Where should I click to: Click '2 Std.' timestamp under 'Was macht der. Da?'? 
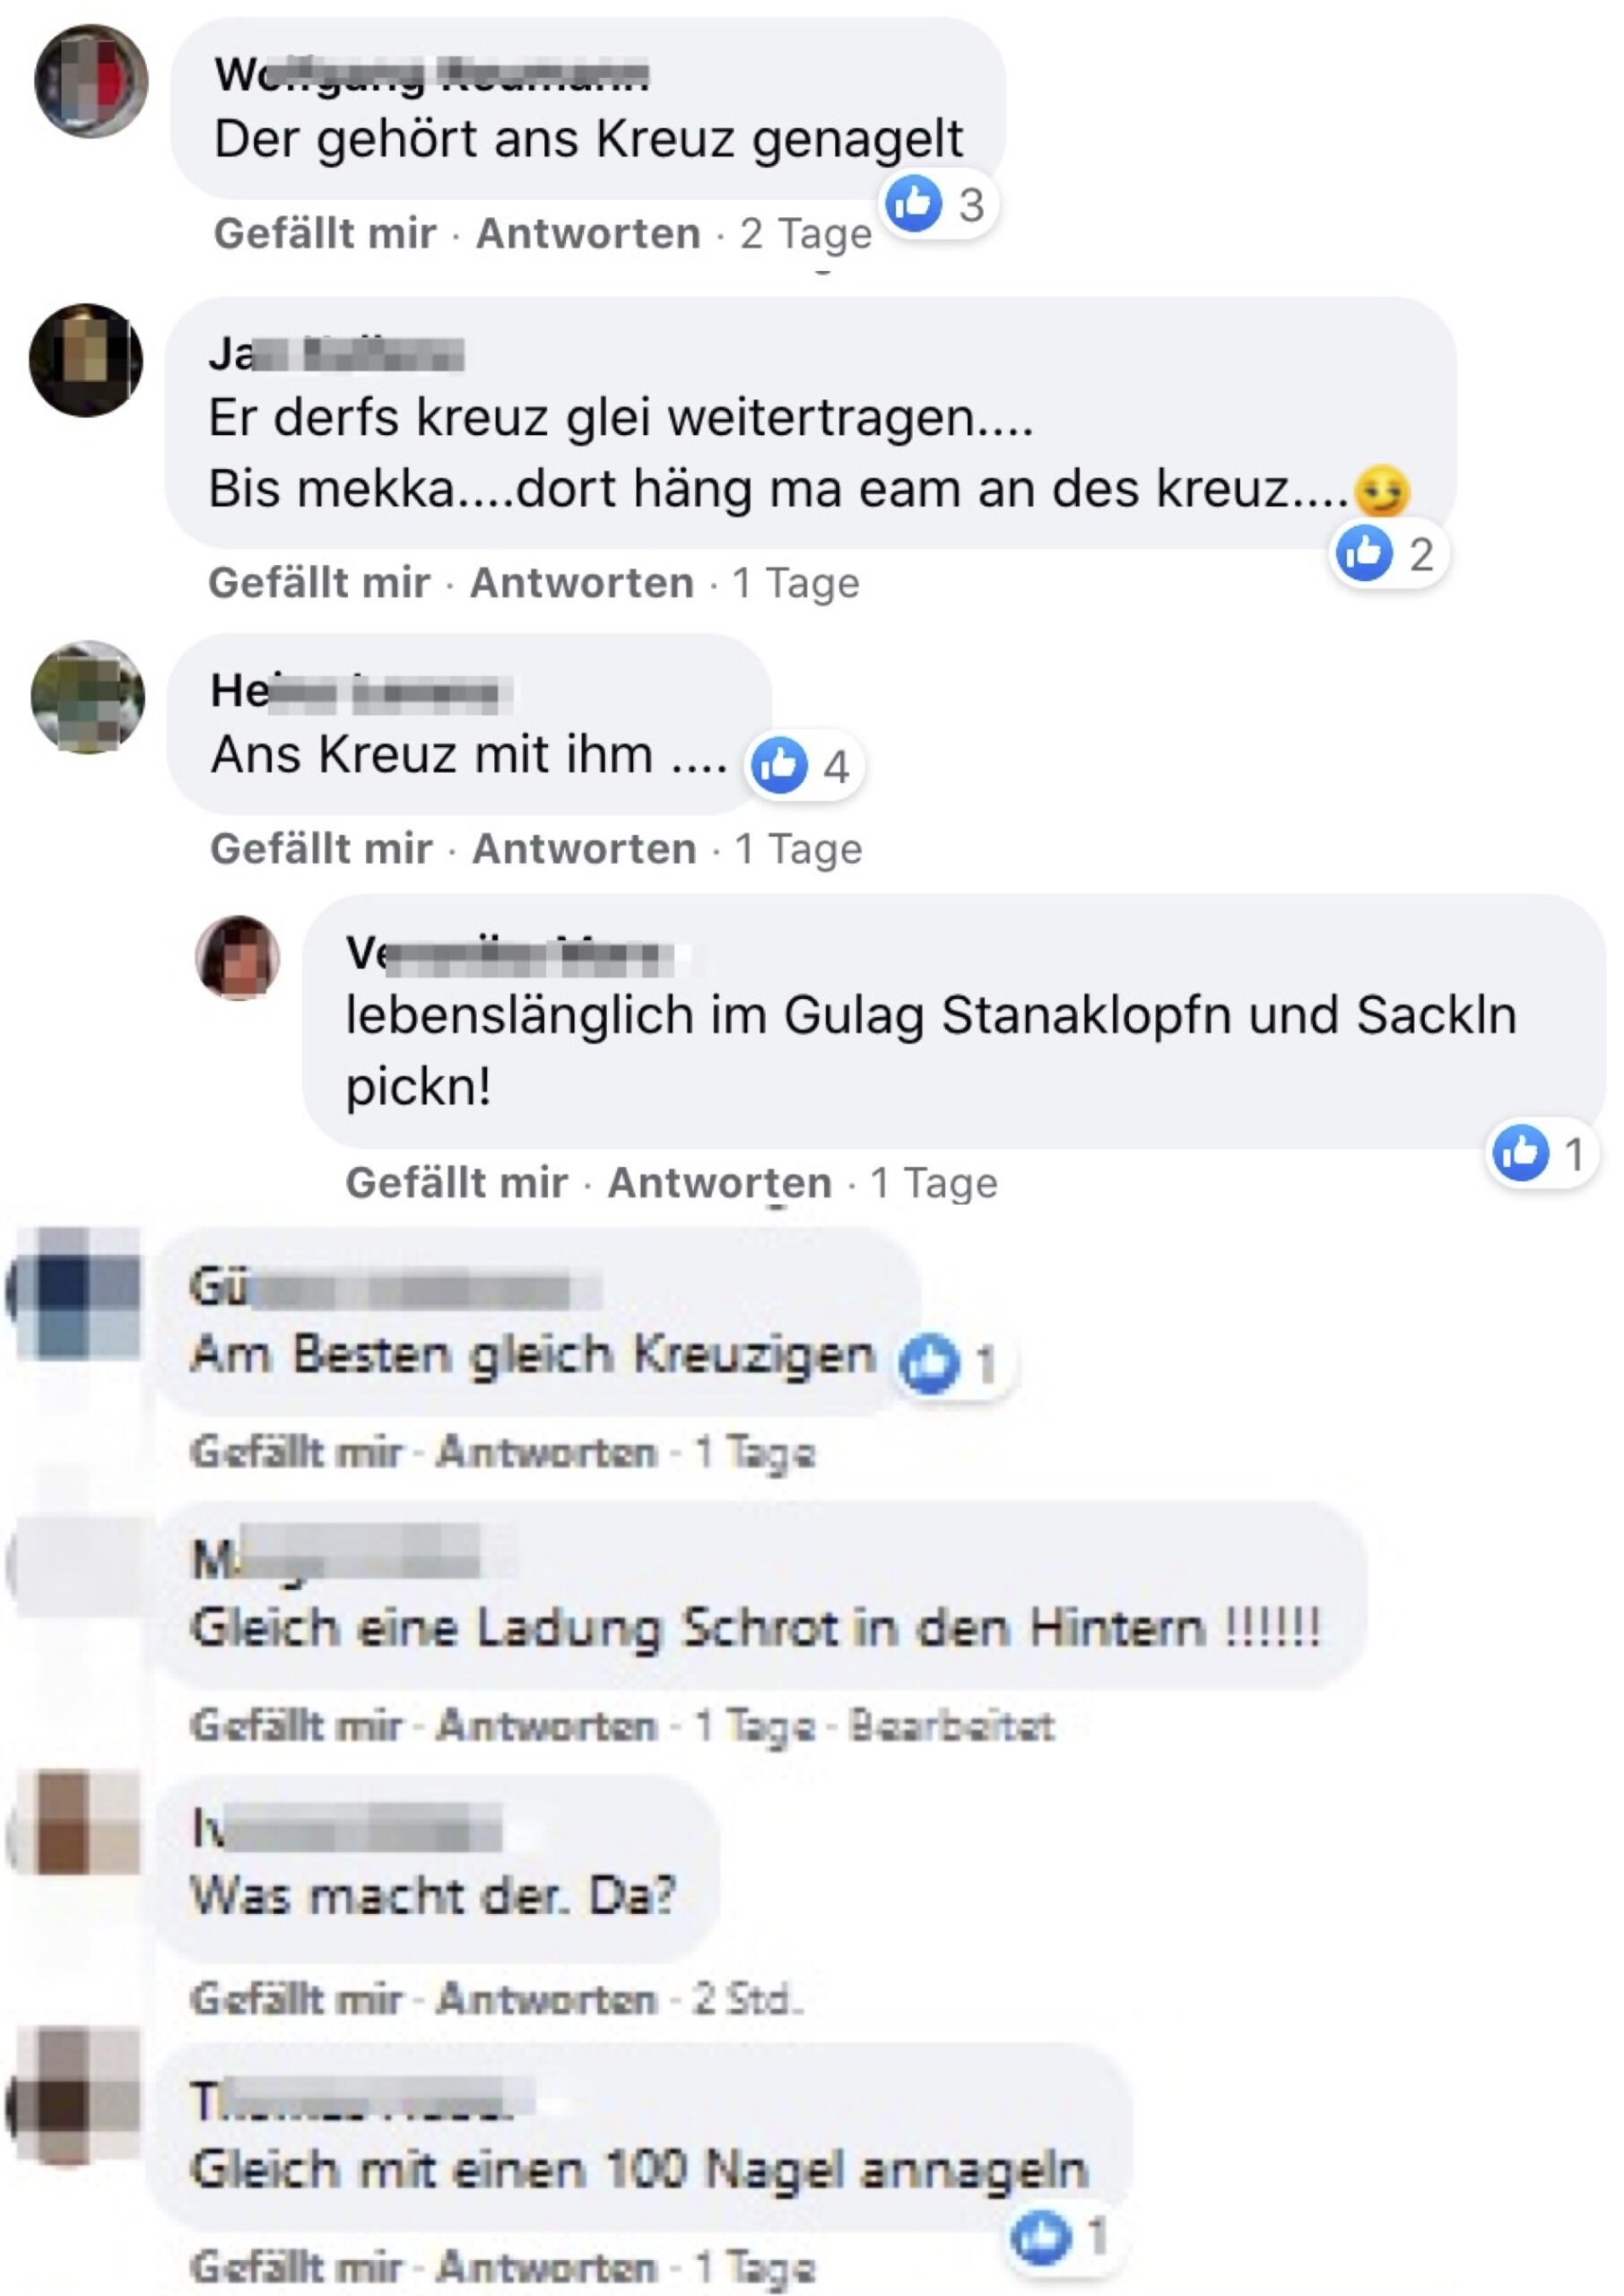tap(749, 1998)
